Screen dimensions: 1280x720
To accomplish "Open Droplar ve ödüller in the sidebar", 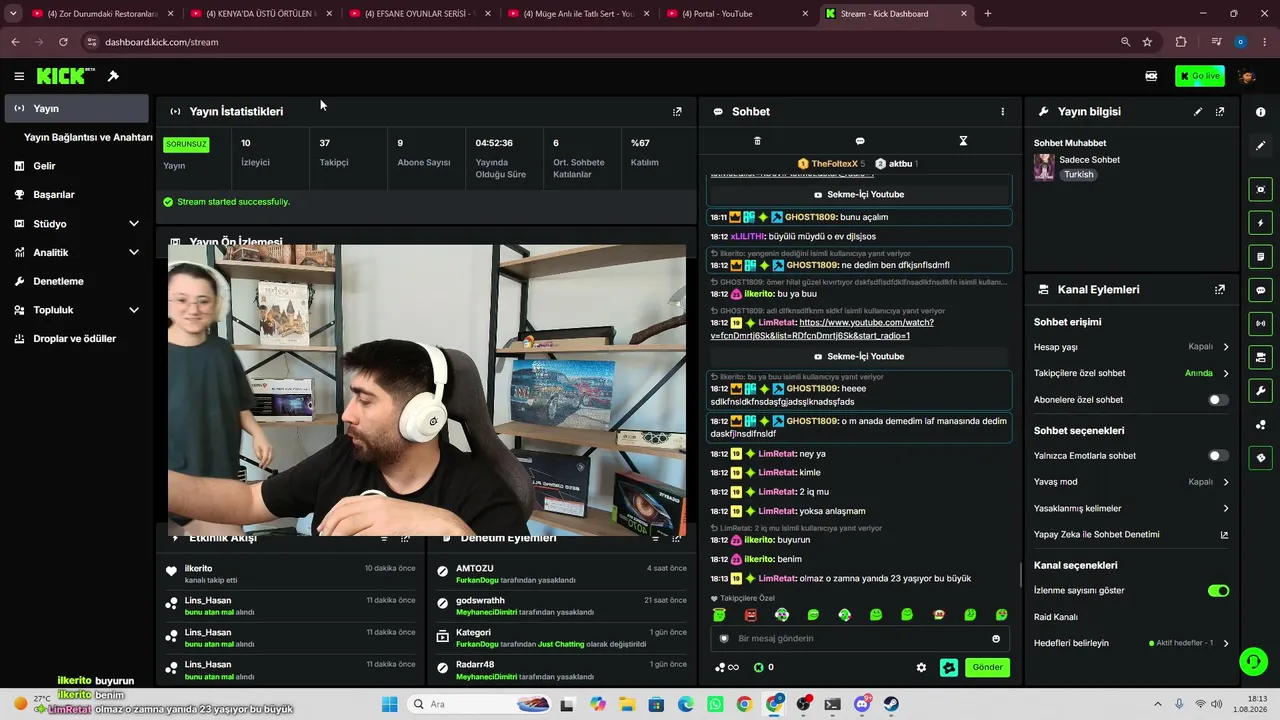I will tap(76, 339).
